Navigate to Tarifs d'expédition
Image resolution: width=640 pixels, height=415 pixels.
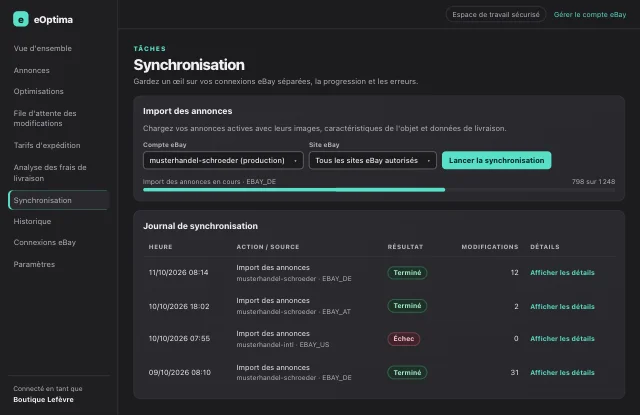tap(47, 145)
